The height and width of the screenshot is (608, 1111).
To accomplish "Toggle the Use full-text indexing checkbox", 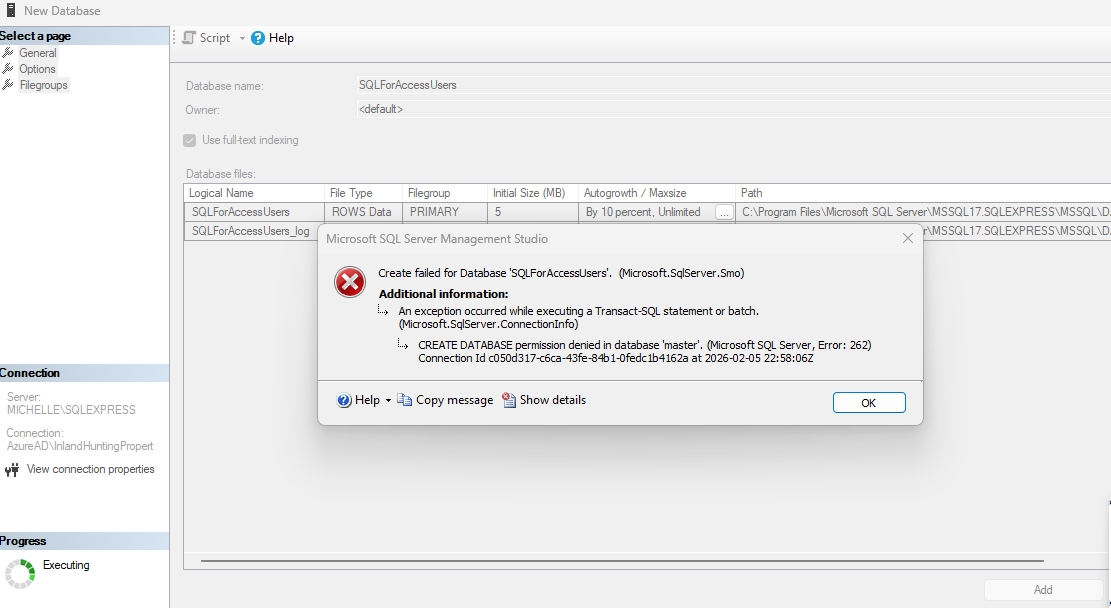I will point(190,140).
